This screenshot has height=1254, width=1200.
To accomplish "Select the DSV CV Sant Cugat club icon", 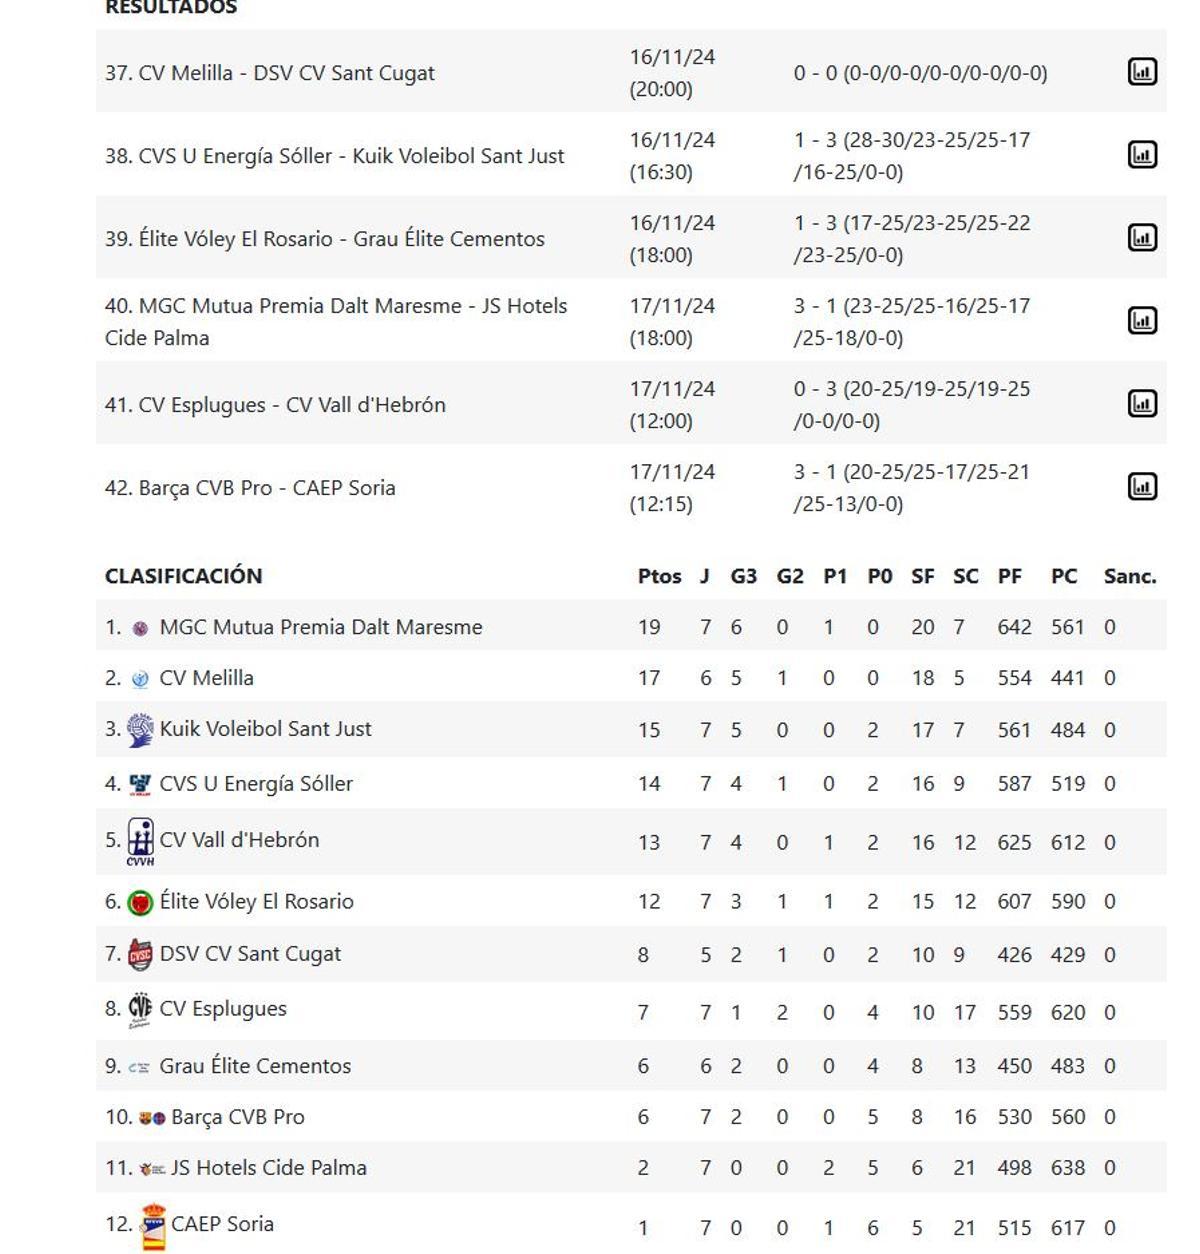I will pos(140,953).
